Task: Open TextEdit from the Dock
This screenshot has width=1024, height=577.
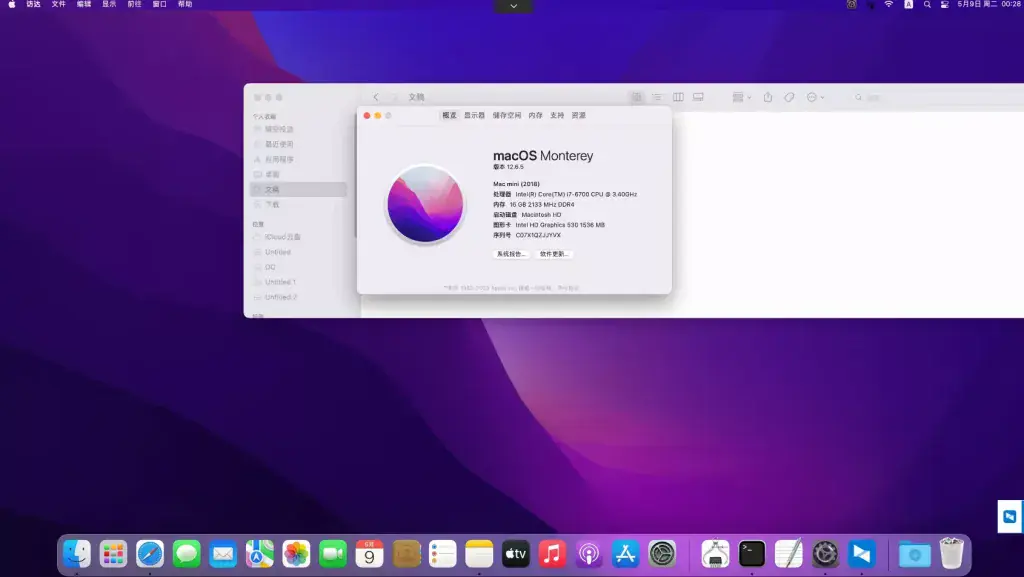Action: point(789,554)
